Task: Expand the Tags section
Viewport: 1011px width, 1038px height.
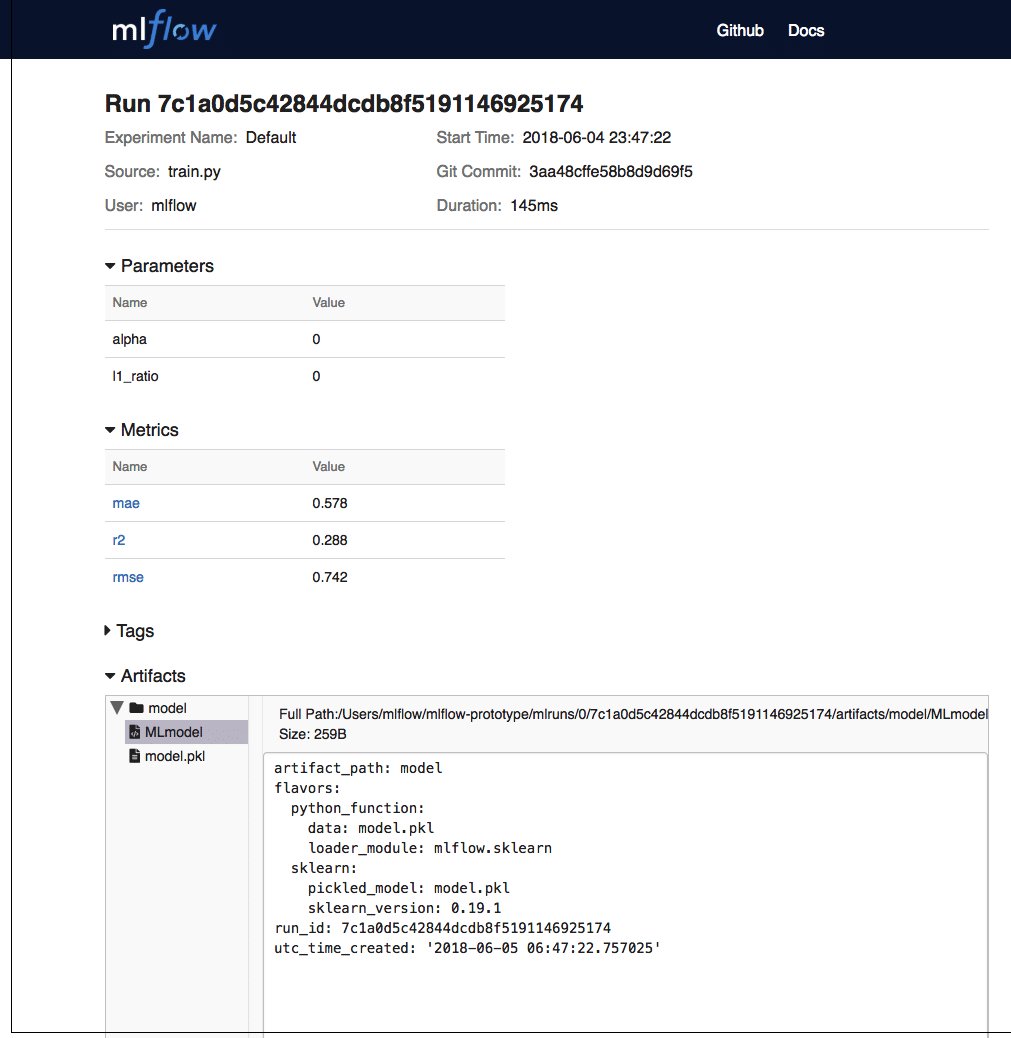Action: coord(109,631)
